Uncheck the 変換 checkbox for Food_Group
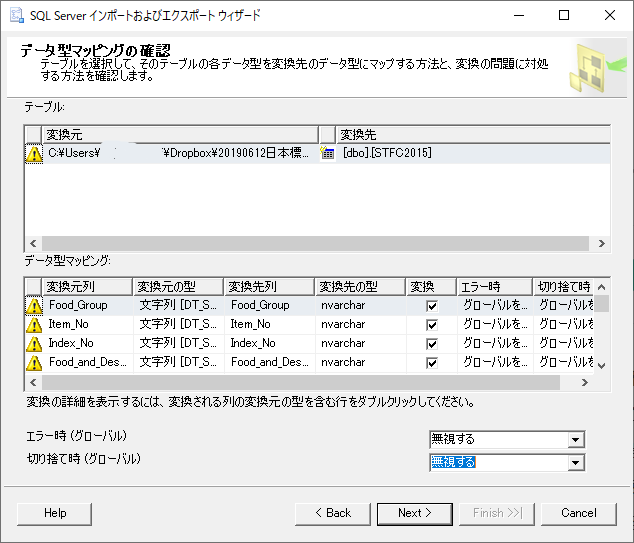This screenshot has width=634, height=543. pos(432,306)
